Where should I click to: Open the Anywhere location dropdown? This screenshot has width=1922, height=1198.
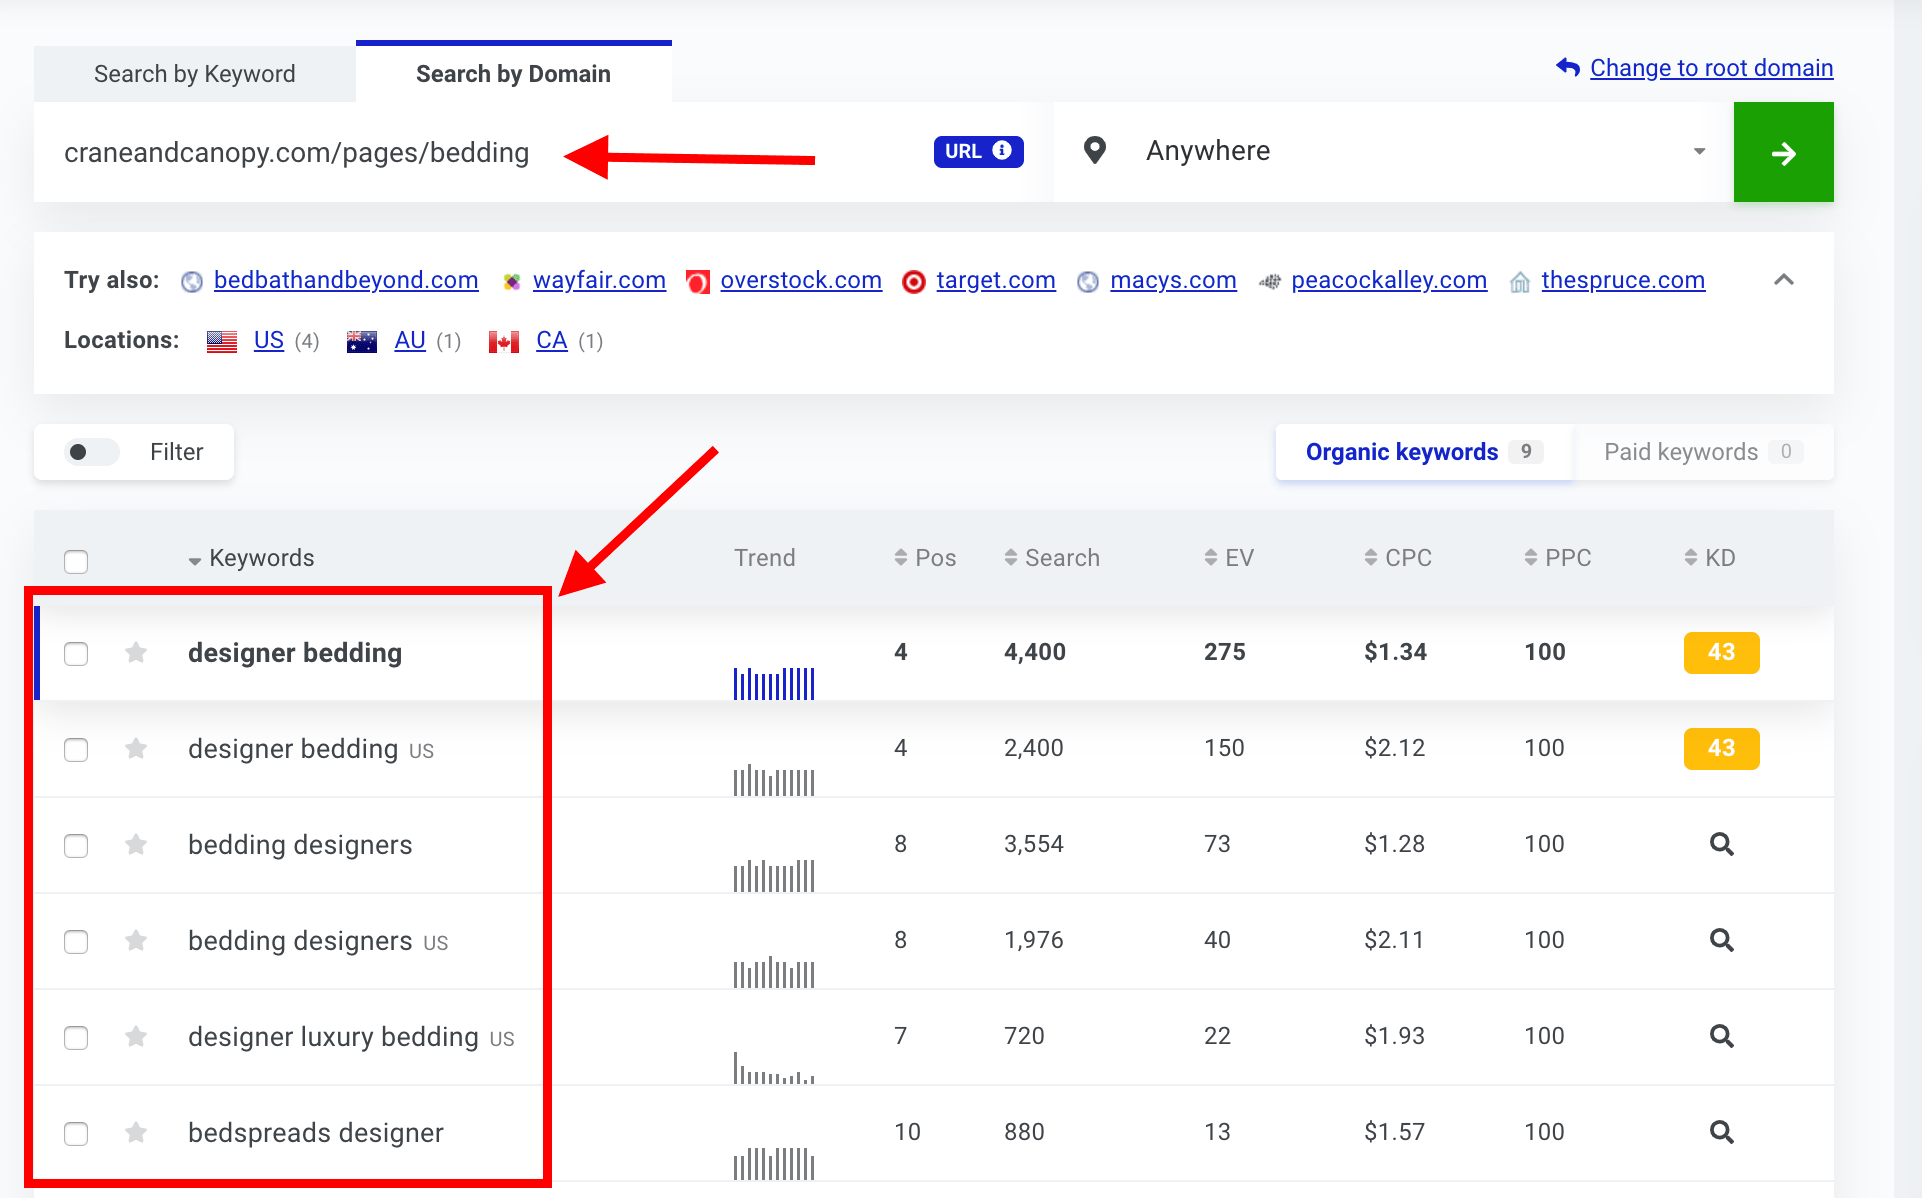click(x=1699, y=151)
